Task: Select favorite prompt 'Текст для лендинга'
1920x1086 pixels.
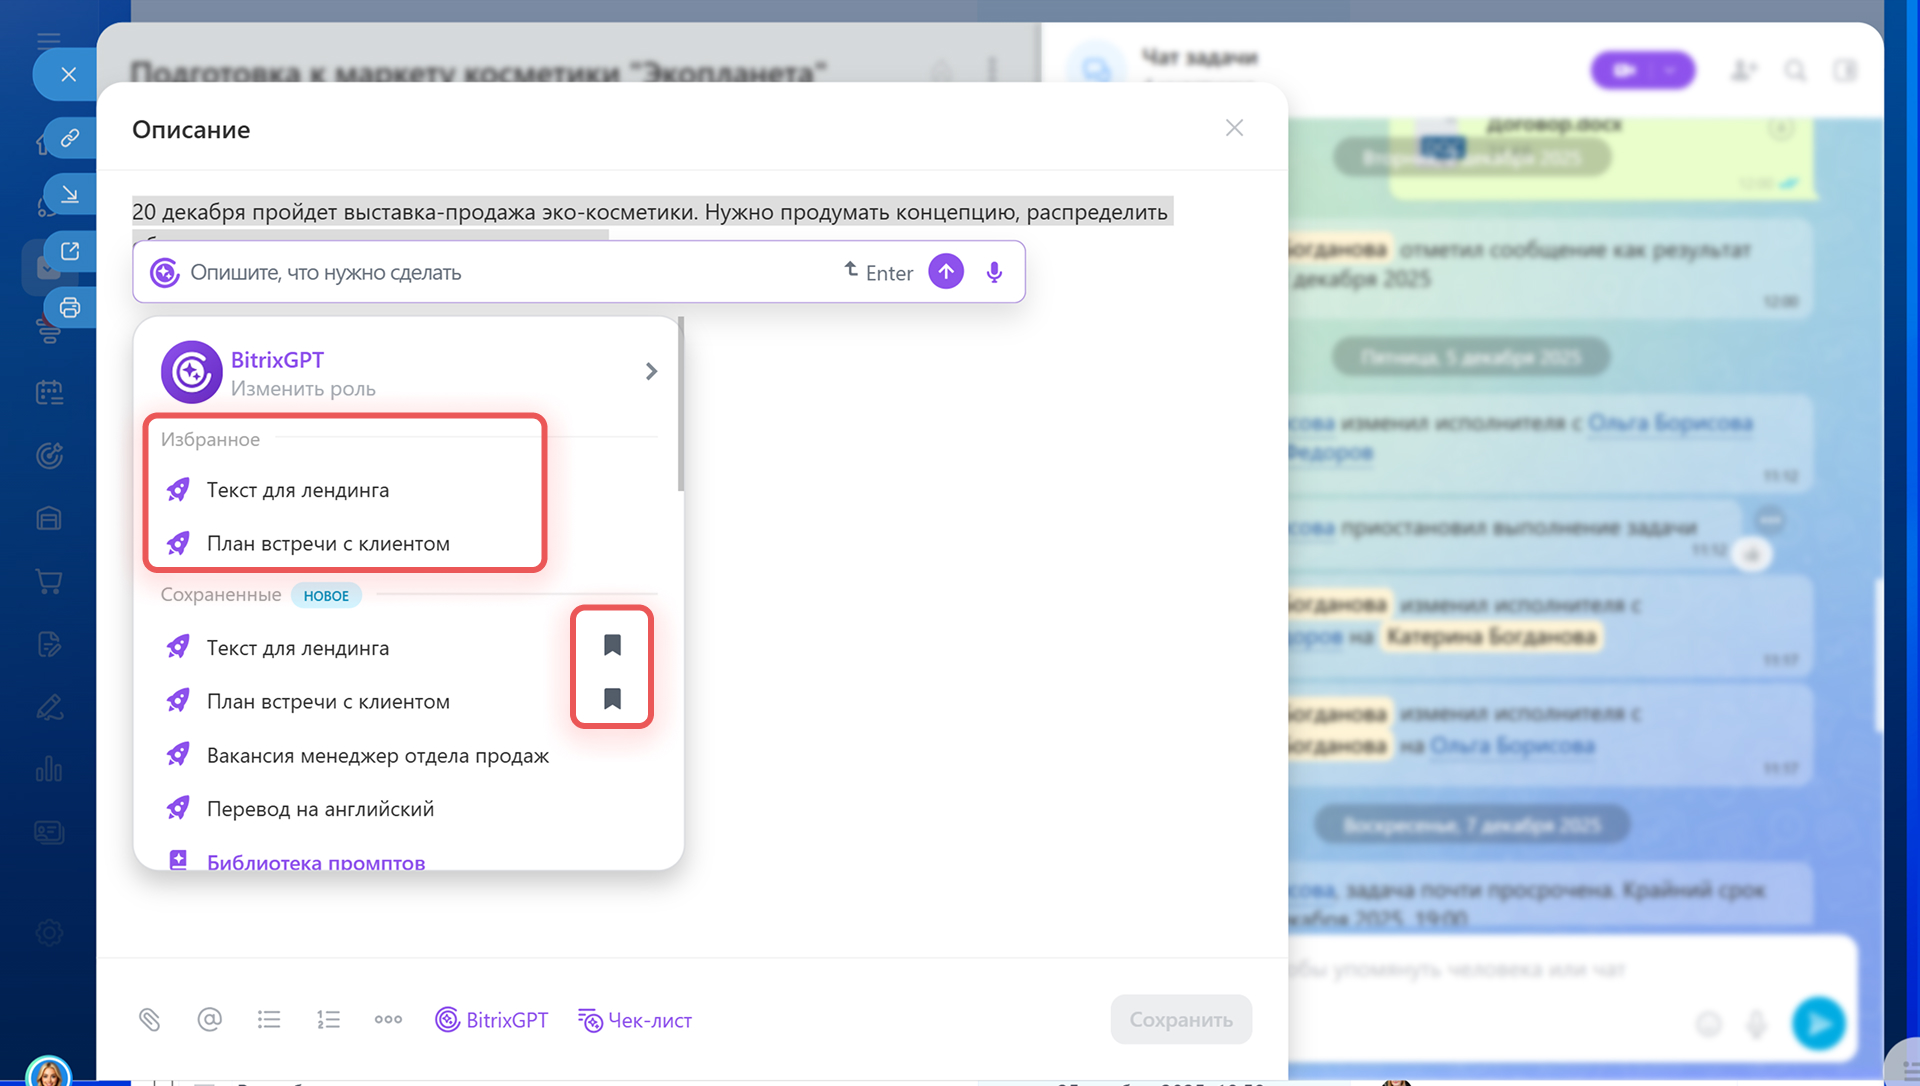Action: [x=298, y=490]
